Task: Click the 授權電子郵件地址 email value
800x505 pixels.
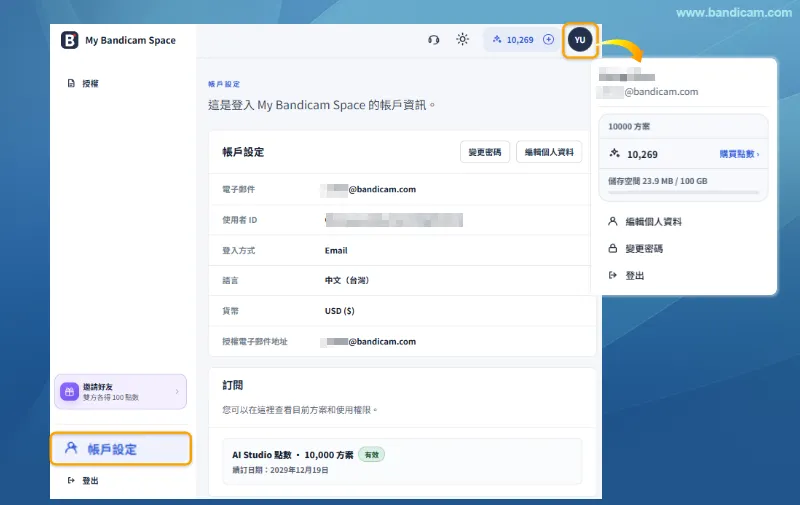Action: [x=368, y=342]
